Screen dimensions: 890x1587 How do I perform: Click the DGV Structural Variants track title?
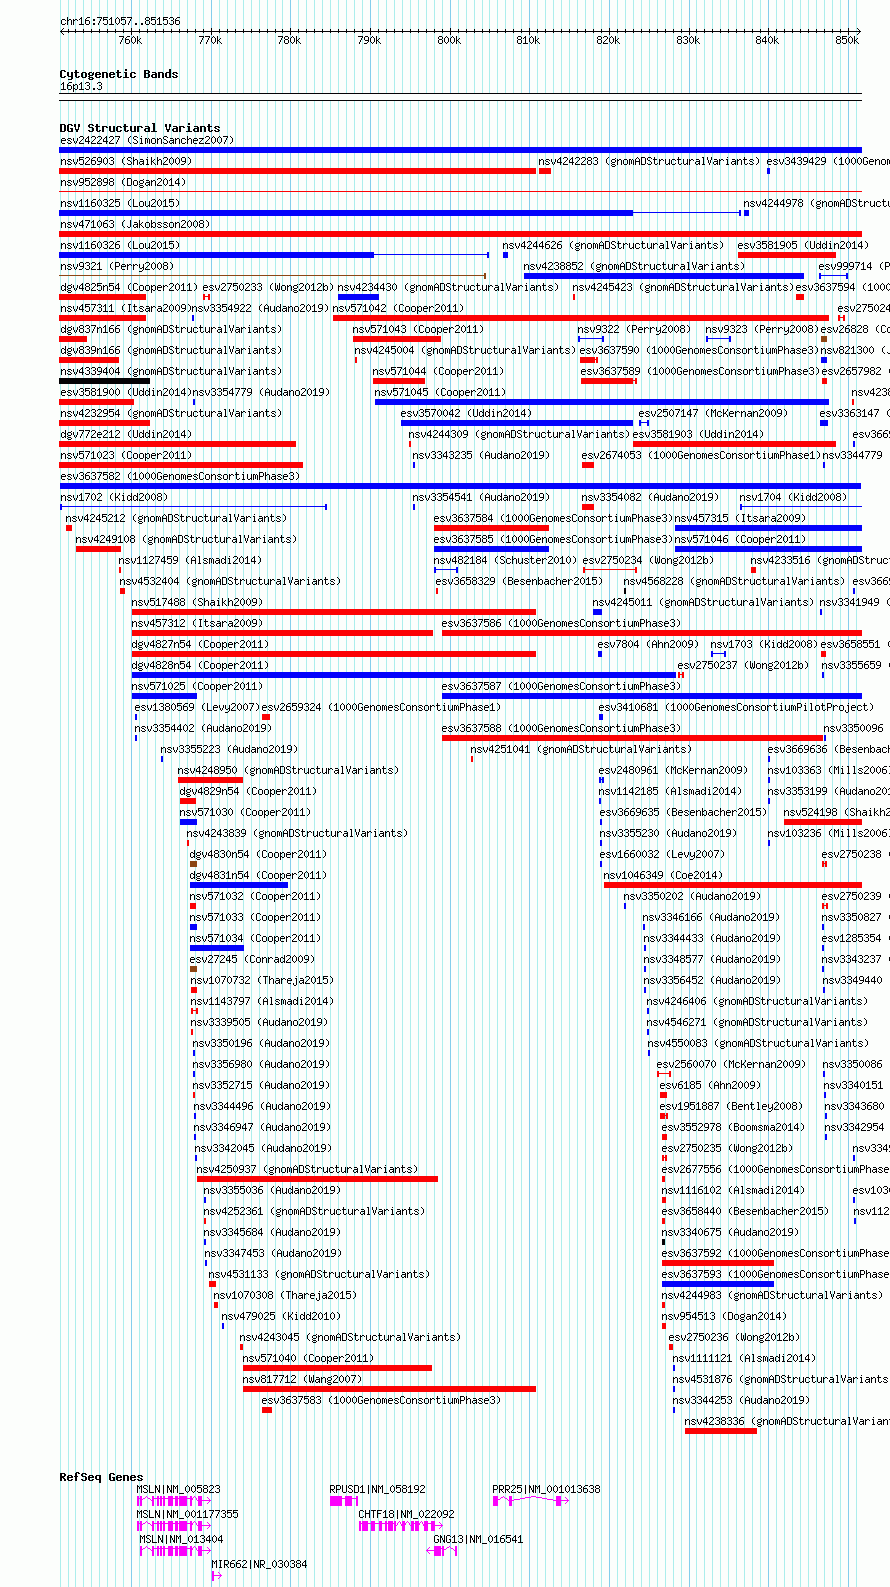(139, 128)
